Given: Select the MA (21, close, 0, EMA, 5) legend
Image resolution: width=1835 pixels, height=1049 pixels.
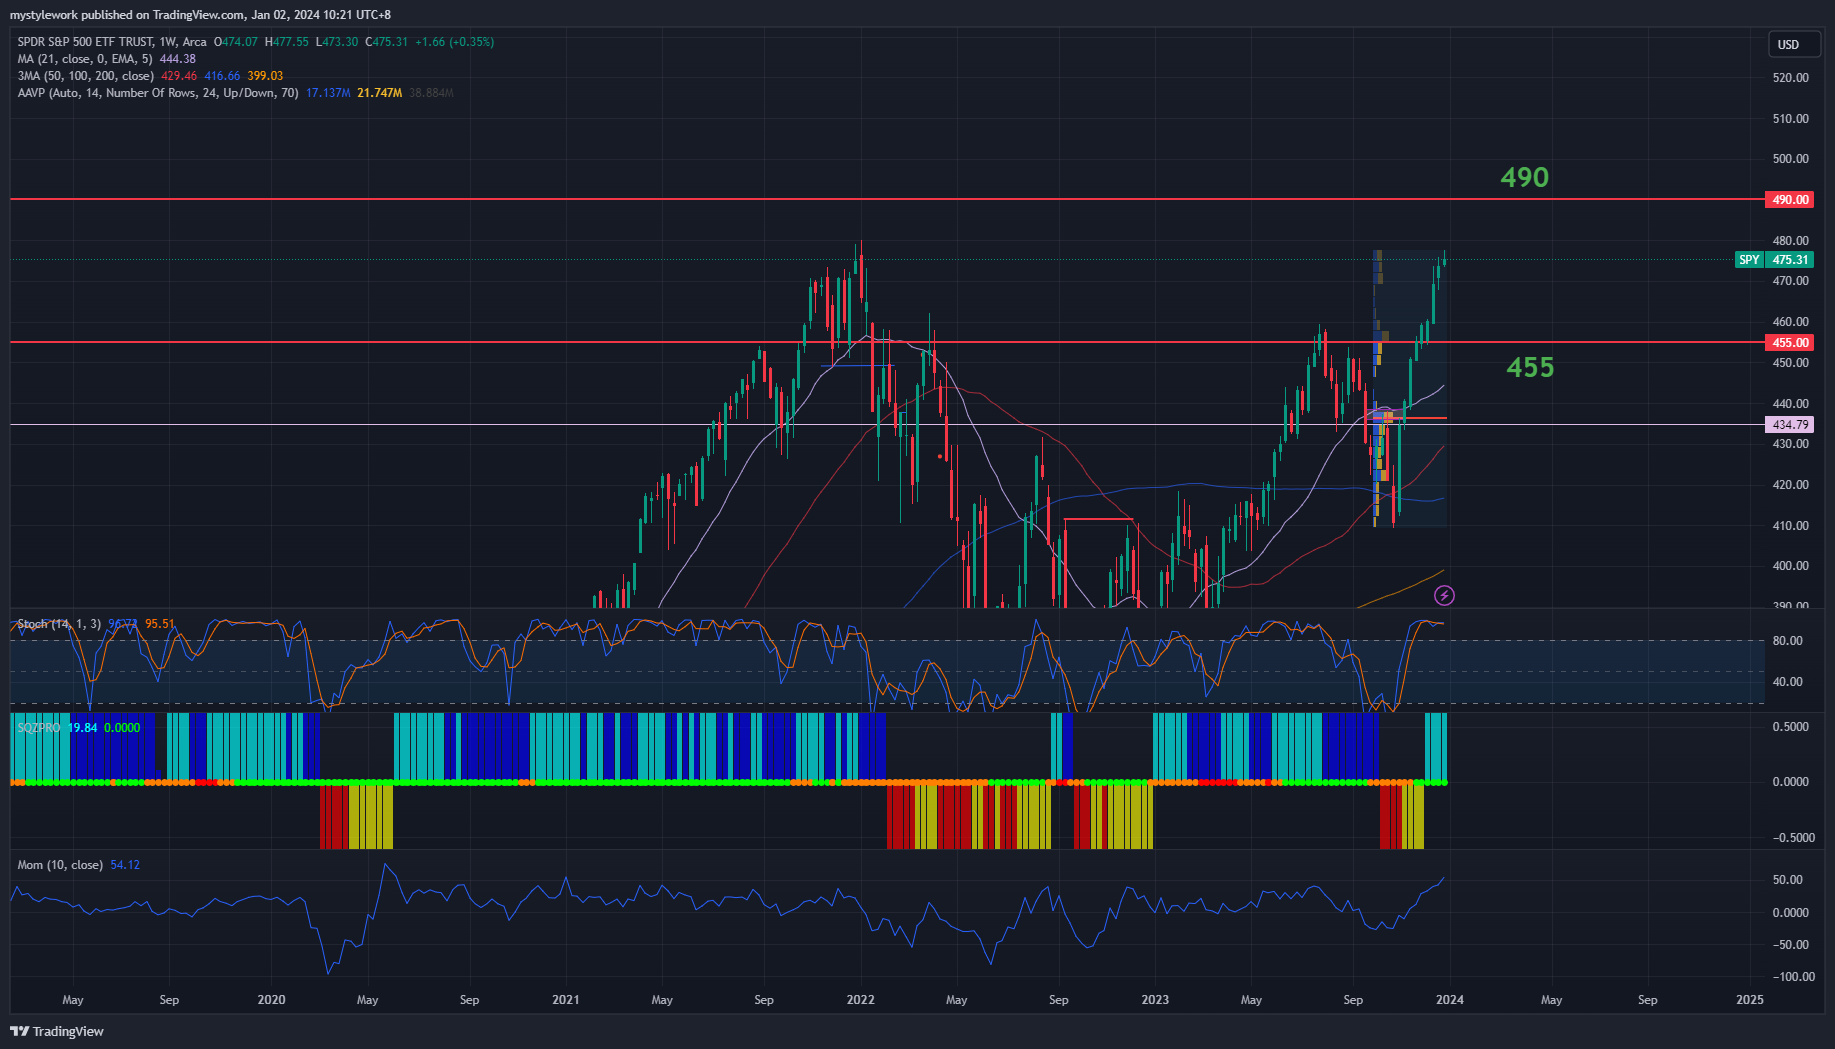Looking at the screenshot, I should pyautogui.click(x=84, y=59).
